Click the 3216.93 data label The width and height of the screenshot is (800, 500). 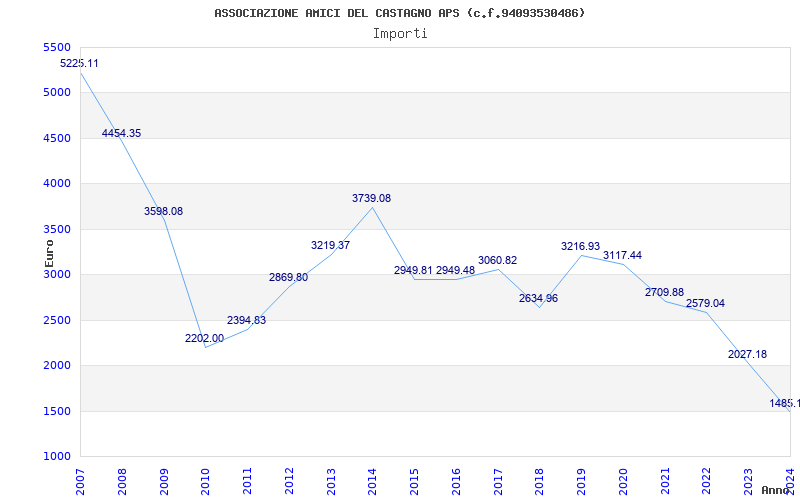coord(580,246)
